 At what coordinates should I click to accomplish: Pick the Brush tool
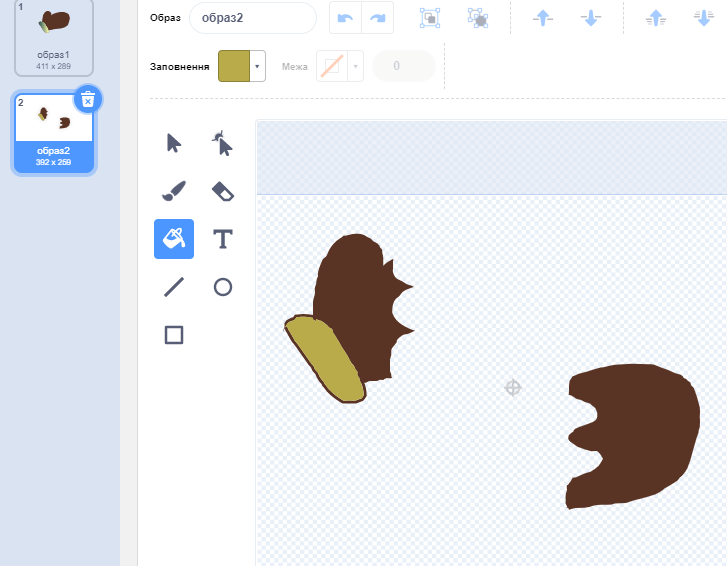tap(174, 190)
